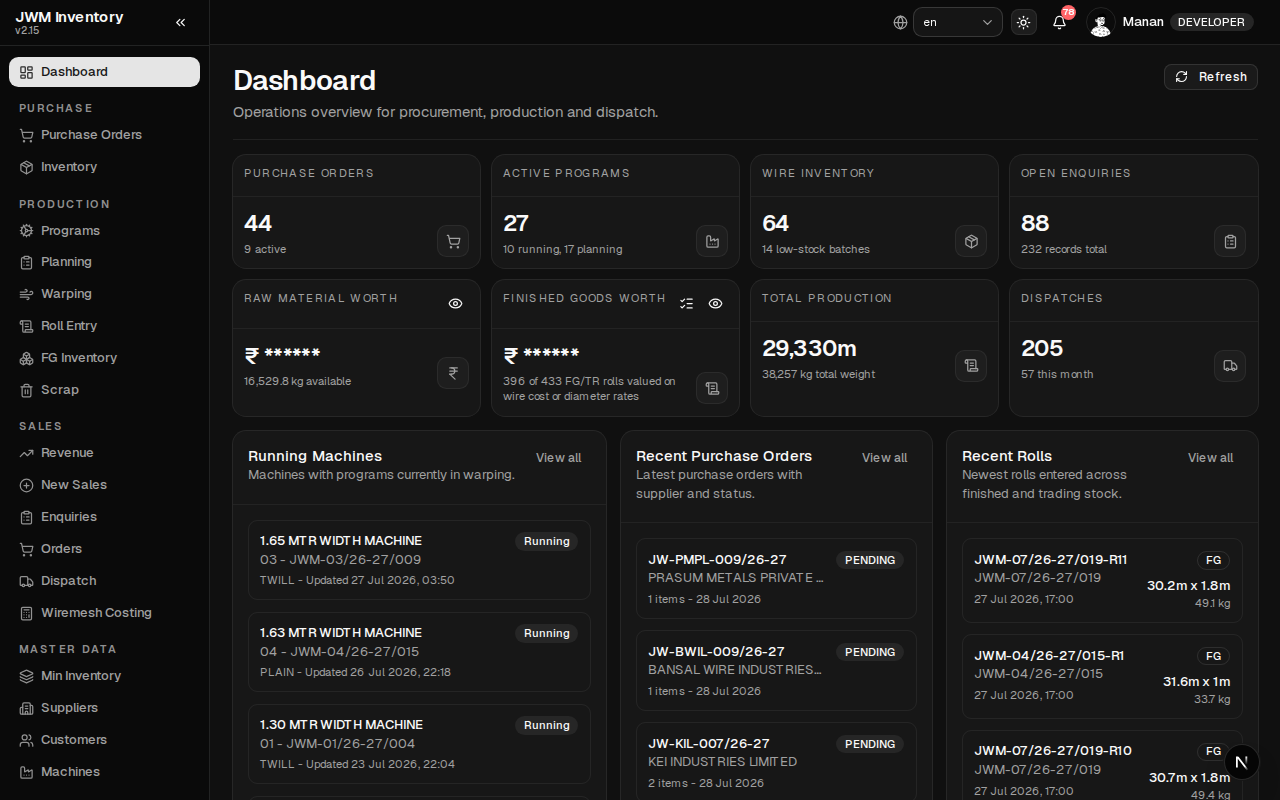Open the language dropdown showing en
Viewport: 1280px width, 800px height.
pyautogui.click(x=957, y=22)
